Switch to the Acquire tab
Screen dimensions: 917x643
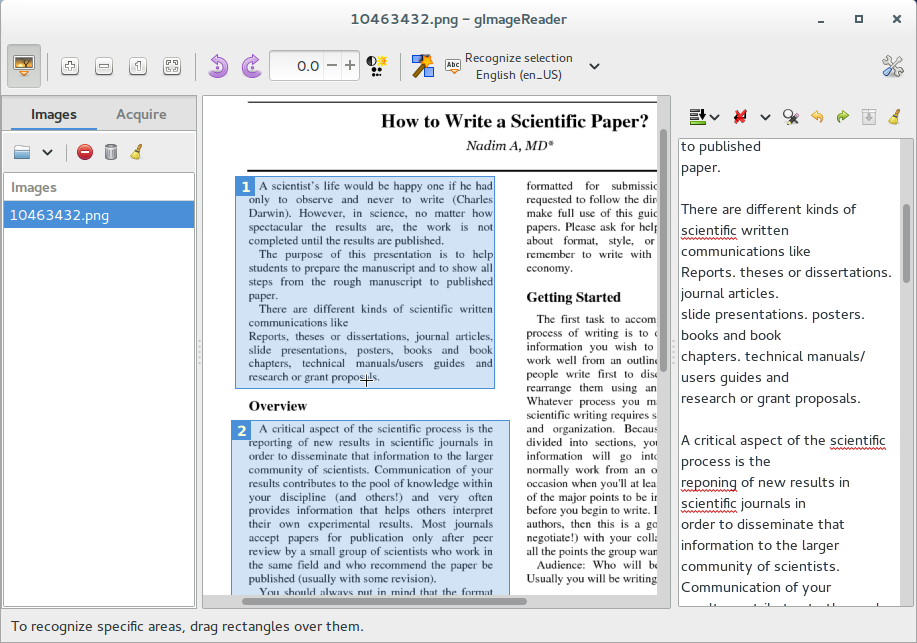(141, 114)
